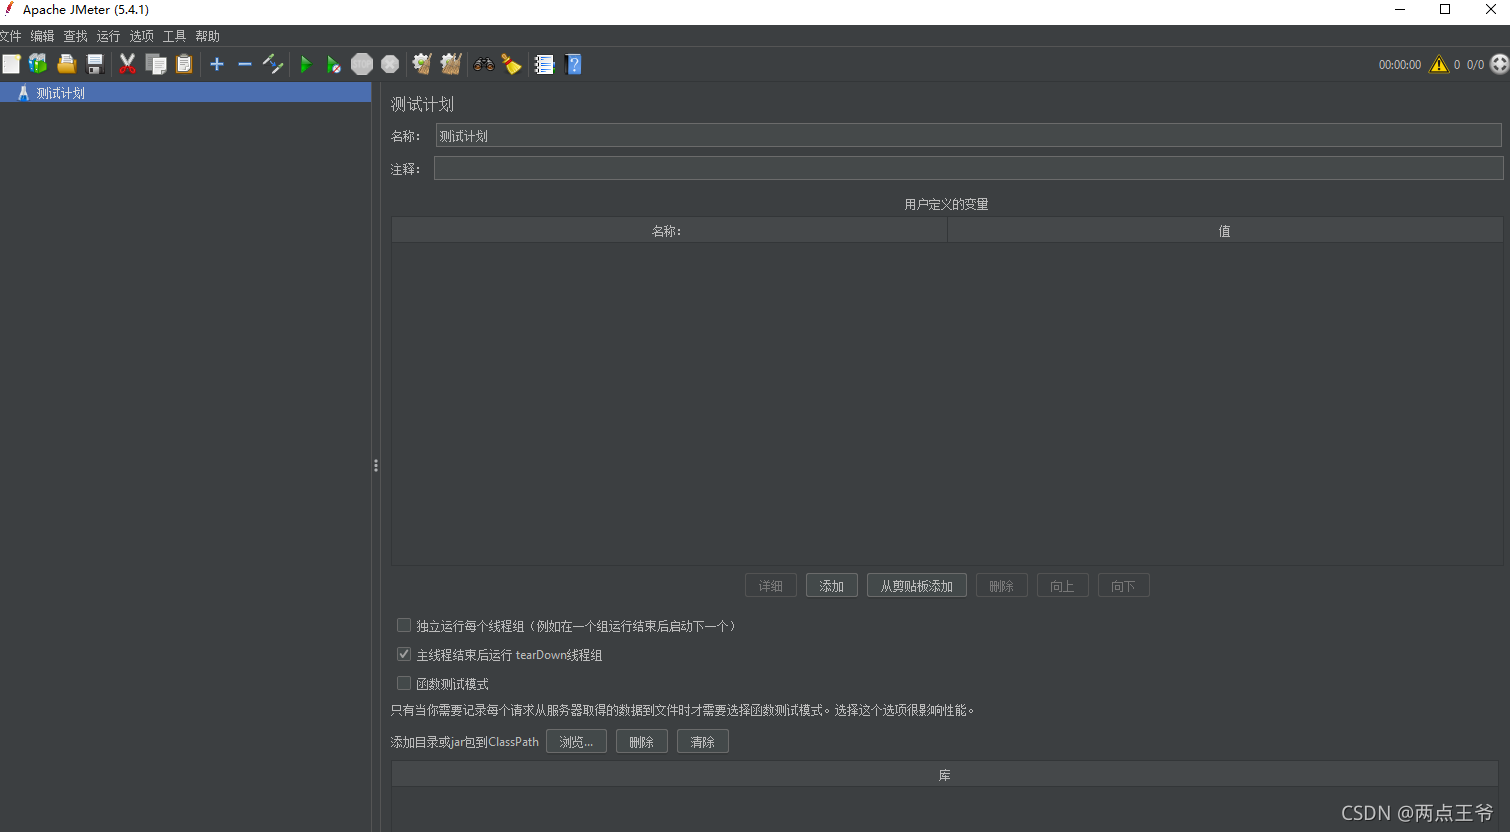Create a new test plan file
Image resolution: width=1510 pixels, height=832 pixels.
tap(11, 64)
